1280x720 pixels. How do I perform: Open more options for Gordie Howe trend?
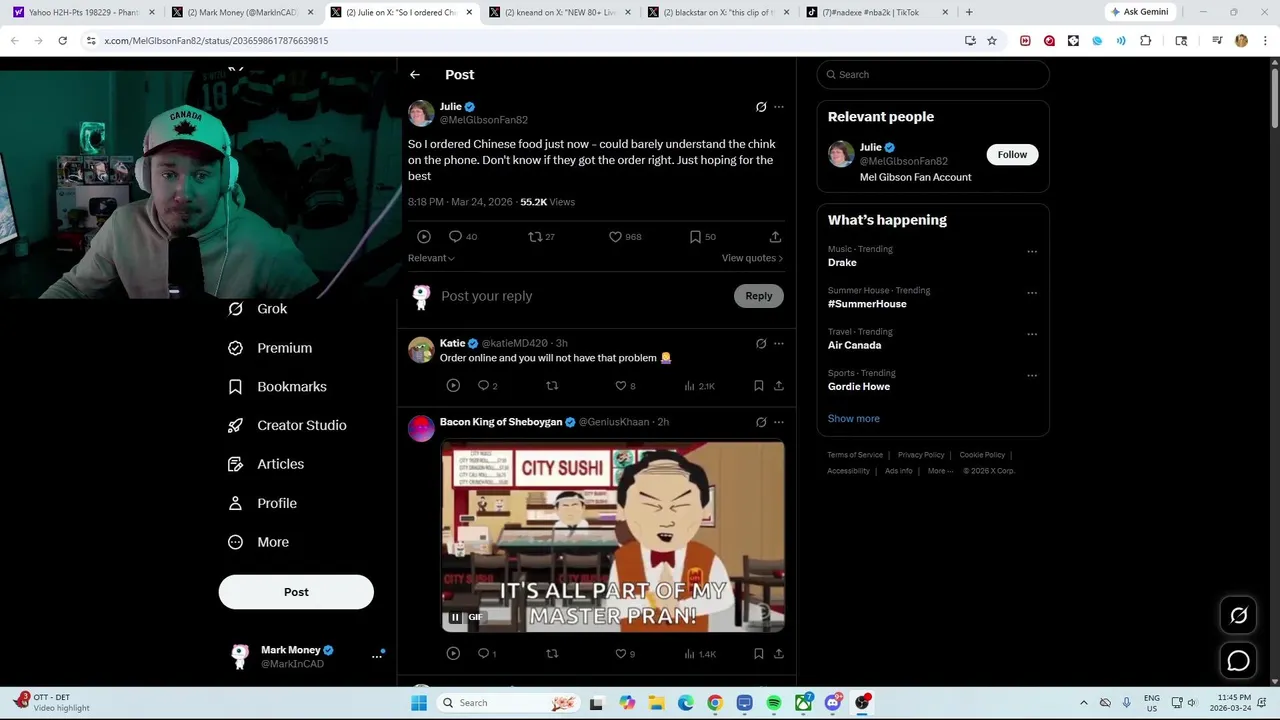(x=1032, y=376)
